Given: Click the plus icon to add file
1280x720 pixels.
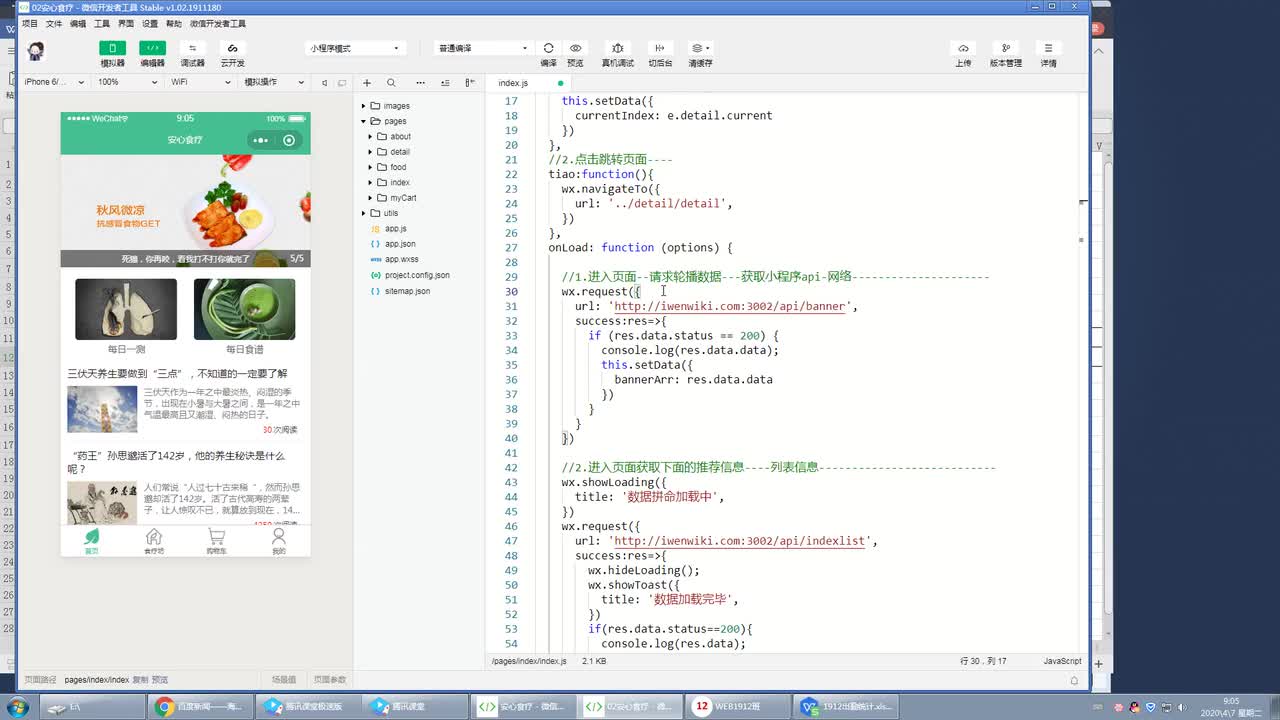Looking at the screenshot, I should click(x=367, y=83).
